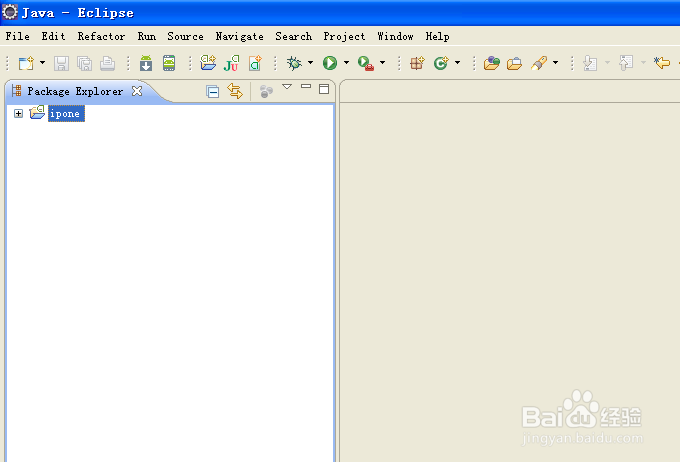The image size is (680, 462).
Task: Click the Save toolbar icon
Action: pos(61,63)
